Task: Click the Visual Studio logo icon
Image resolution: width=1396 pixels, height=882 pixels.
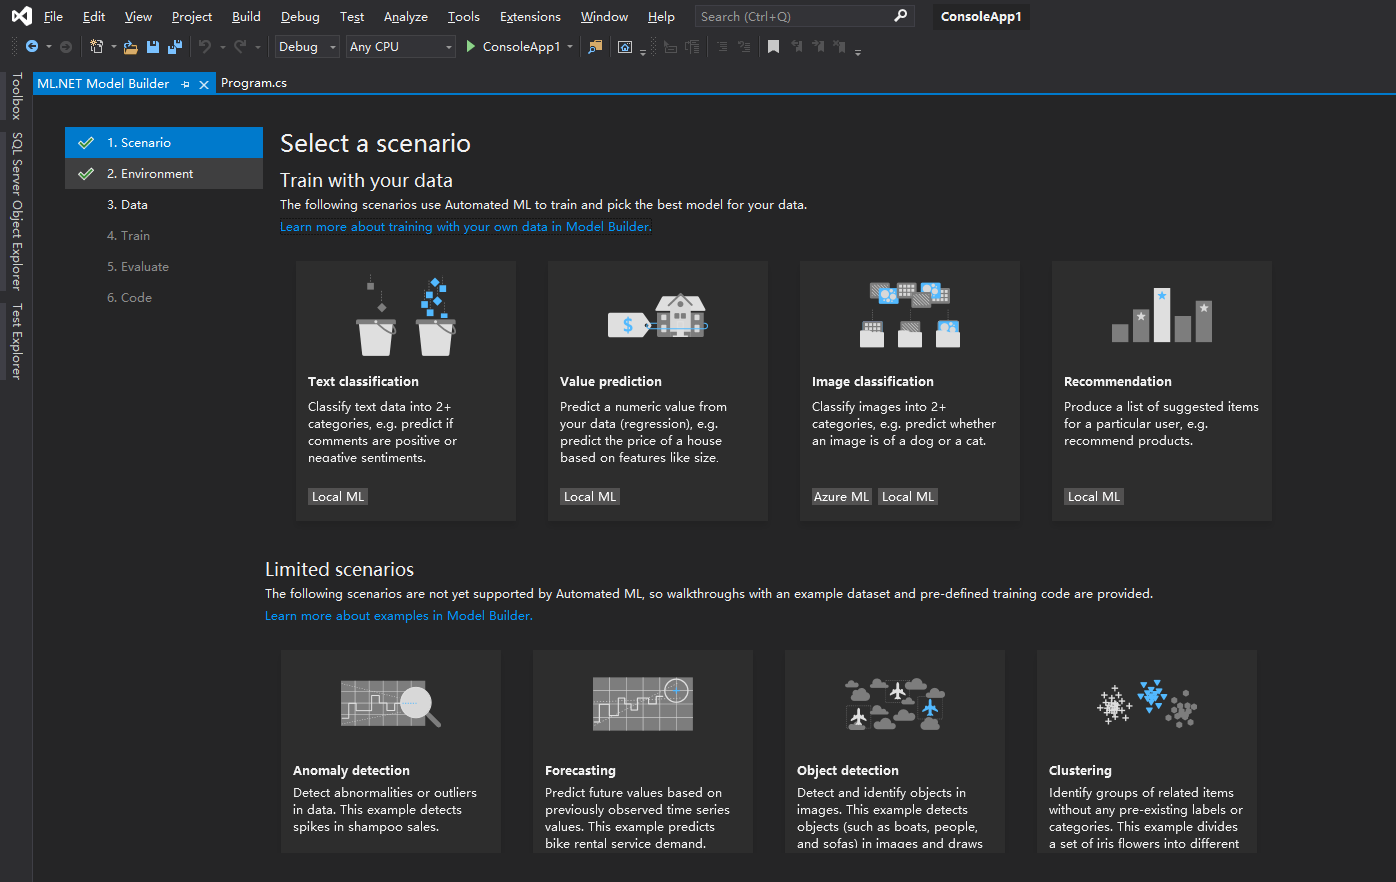Action: tap(21, 16)
